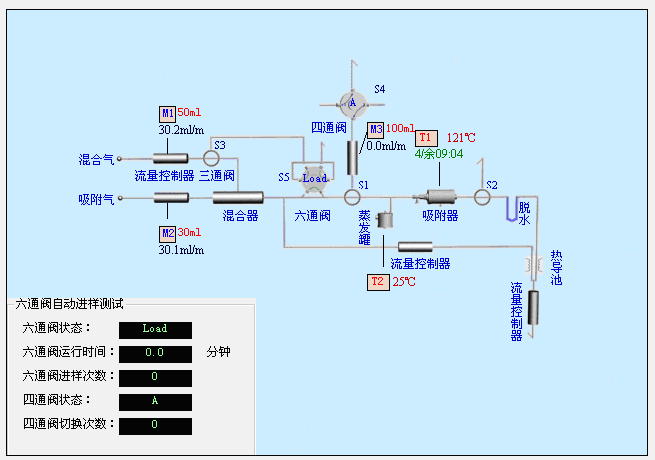Click the T1 temperature reading 121℃
The image size is (655, 460).
461,138
